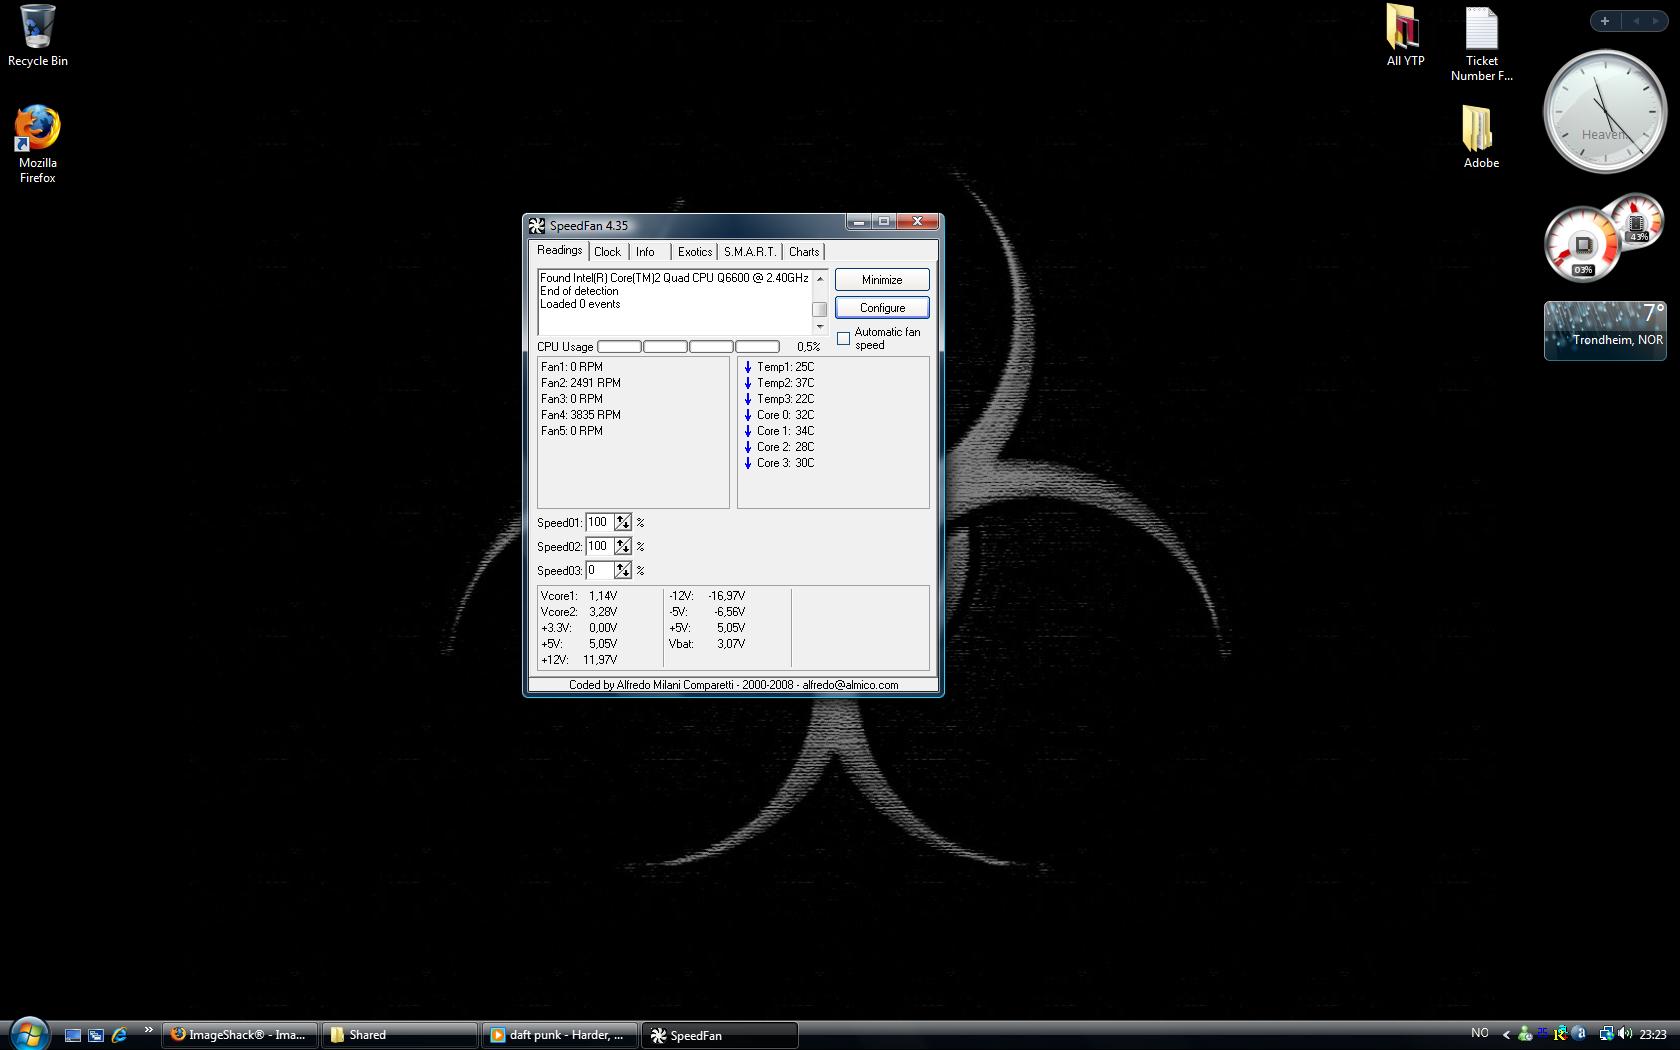
Task: Click the 'Found Intel(R) Core(TM)2 Quad' log line
Action: pyautogui.click(x=674, y=278)
